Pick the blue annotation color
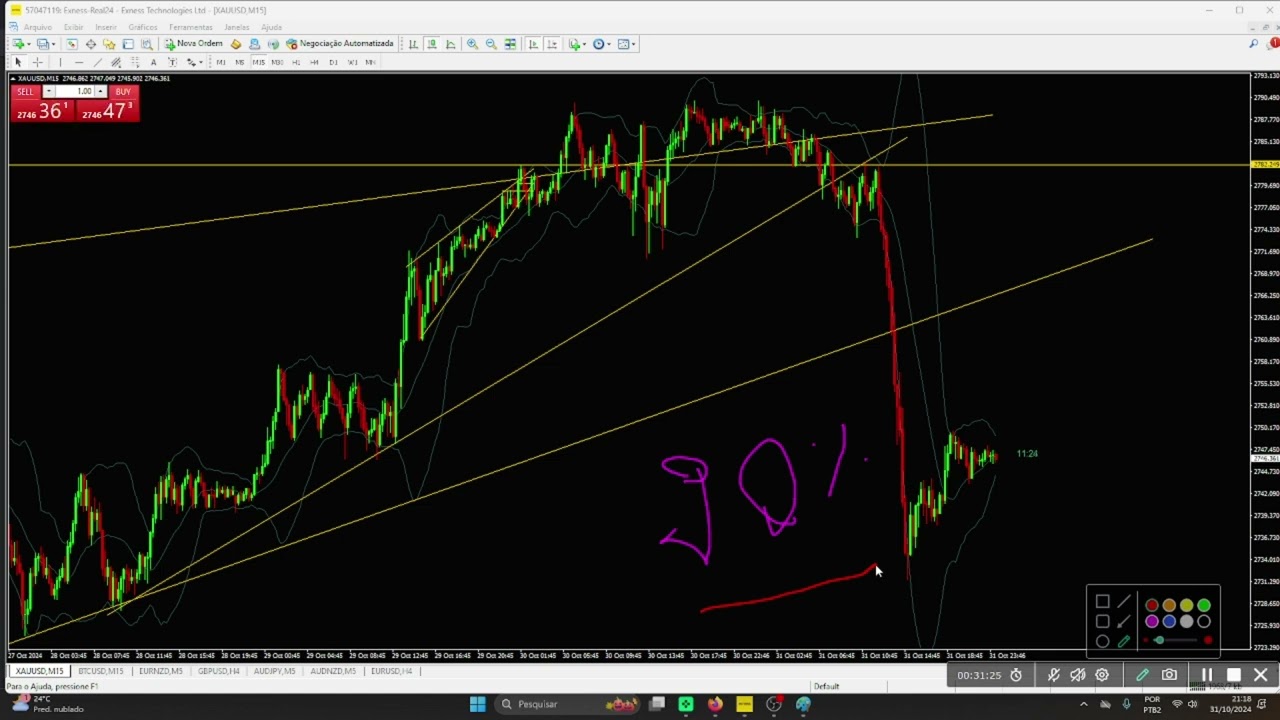Image resolution: width=1280 pixels, height=720 pixels. click(x=1169, y=622)
